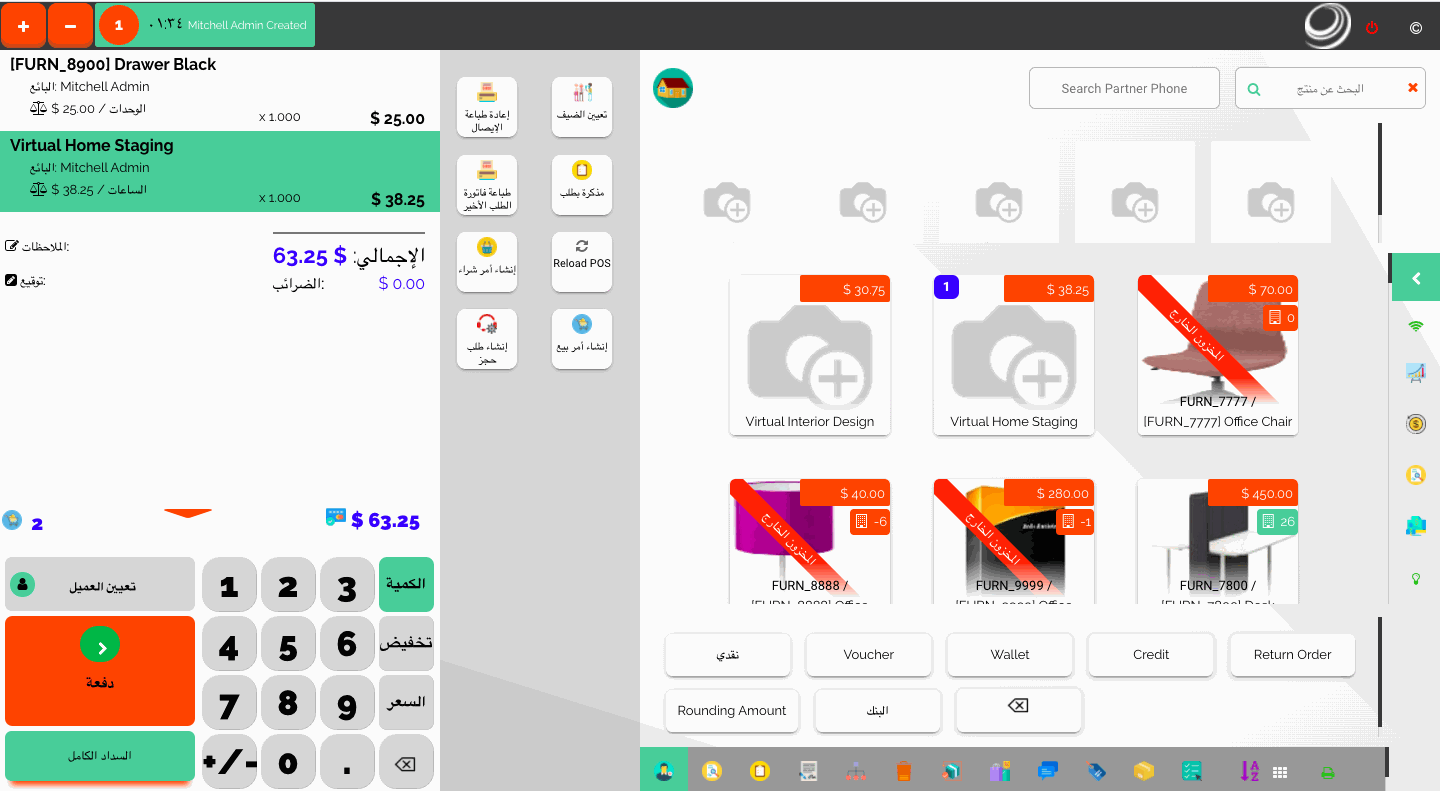Viewport: 1440px width, 791px height.
Task: Click the Search Partner Phone field
Action: (x=1124, y=88)
